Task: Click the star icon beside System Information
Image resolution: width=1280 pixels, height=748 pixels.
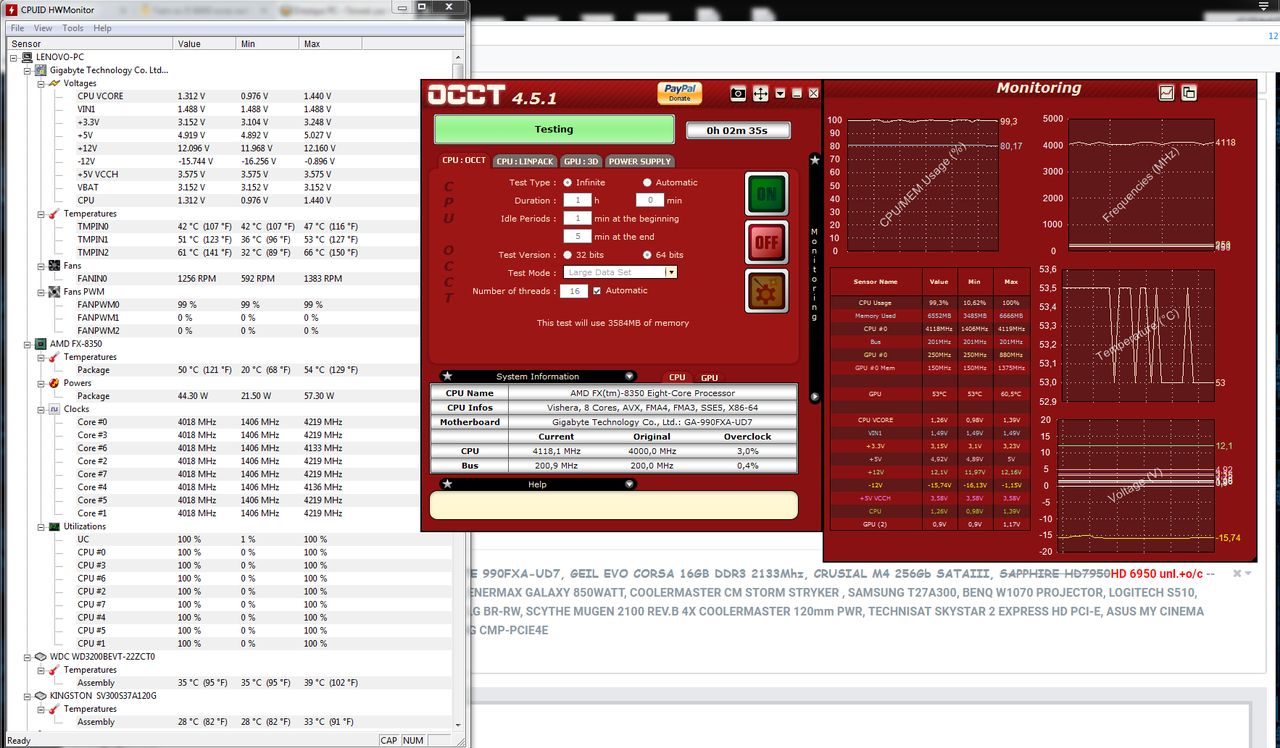Action: point(447,376)
